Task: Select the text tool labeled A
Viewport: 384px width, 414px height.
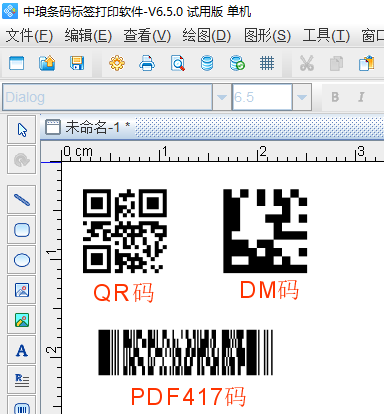Action: coord(22,350)
